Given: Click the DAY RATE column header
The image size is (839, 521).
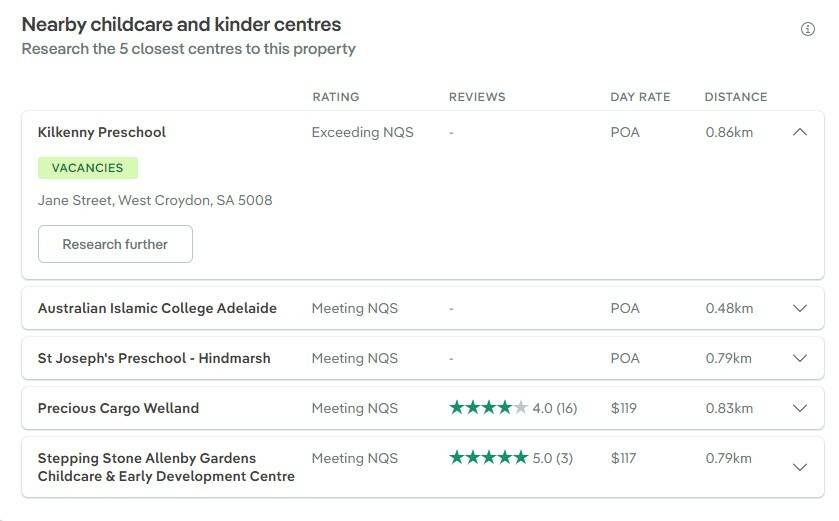Looking at the screenshot, I should click(640, 97).
